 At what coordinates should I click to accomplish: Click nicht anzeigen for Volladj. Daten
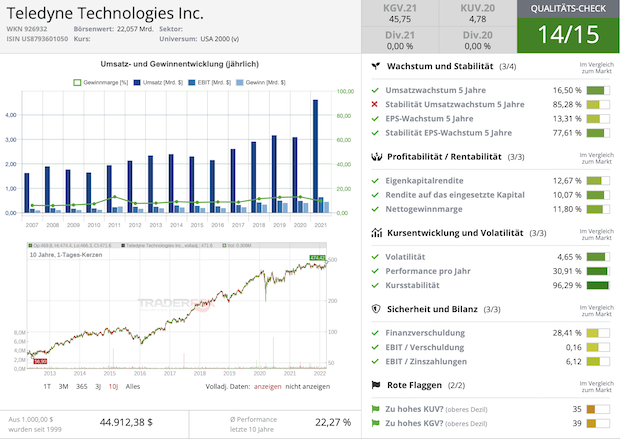pos(308,386)
